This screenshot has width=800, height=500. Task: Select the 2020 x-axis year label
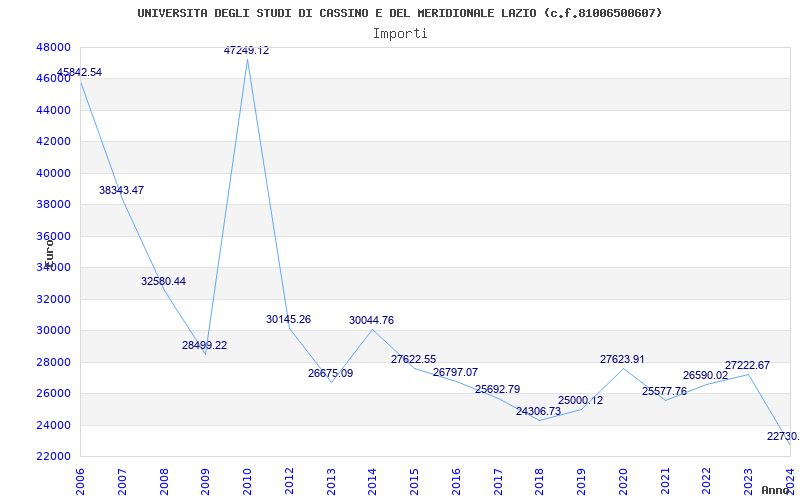point(623,482)
